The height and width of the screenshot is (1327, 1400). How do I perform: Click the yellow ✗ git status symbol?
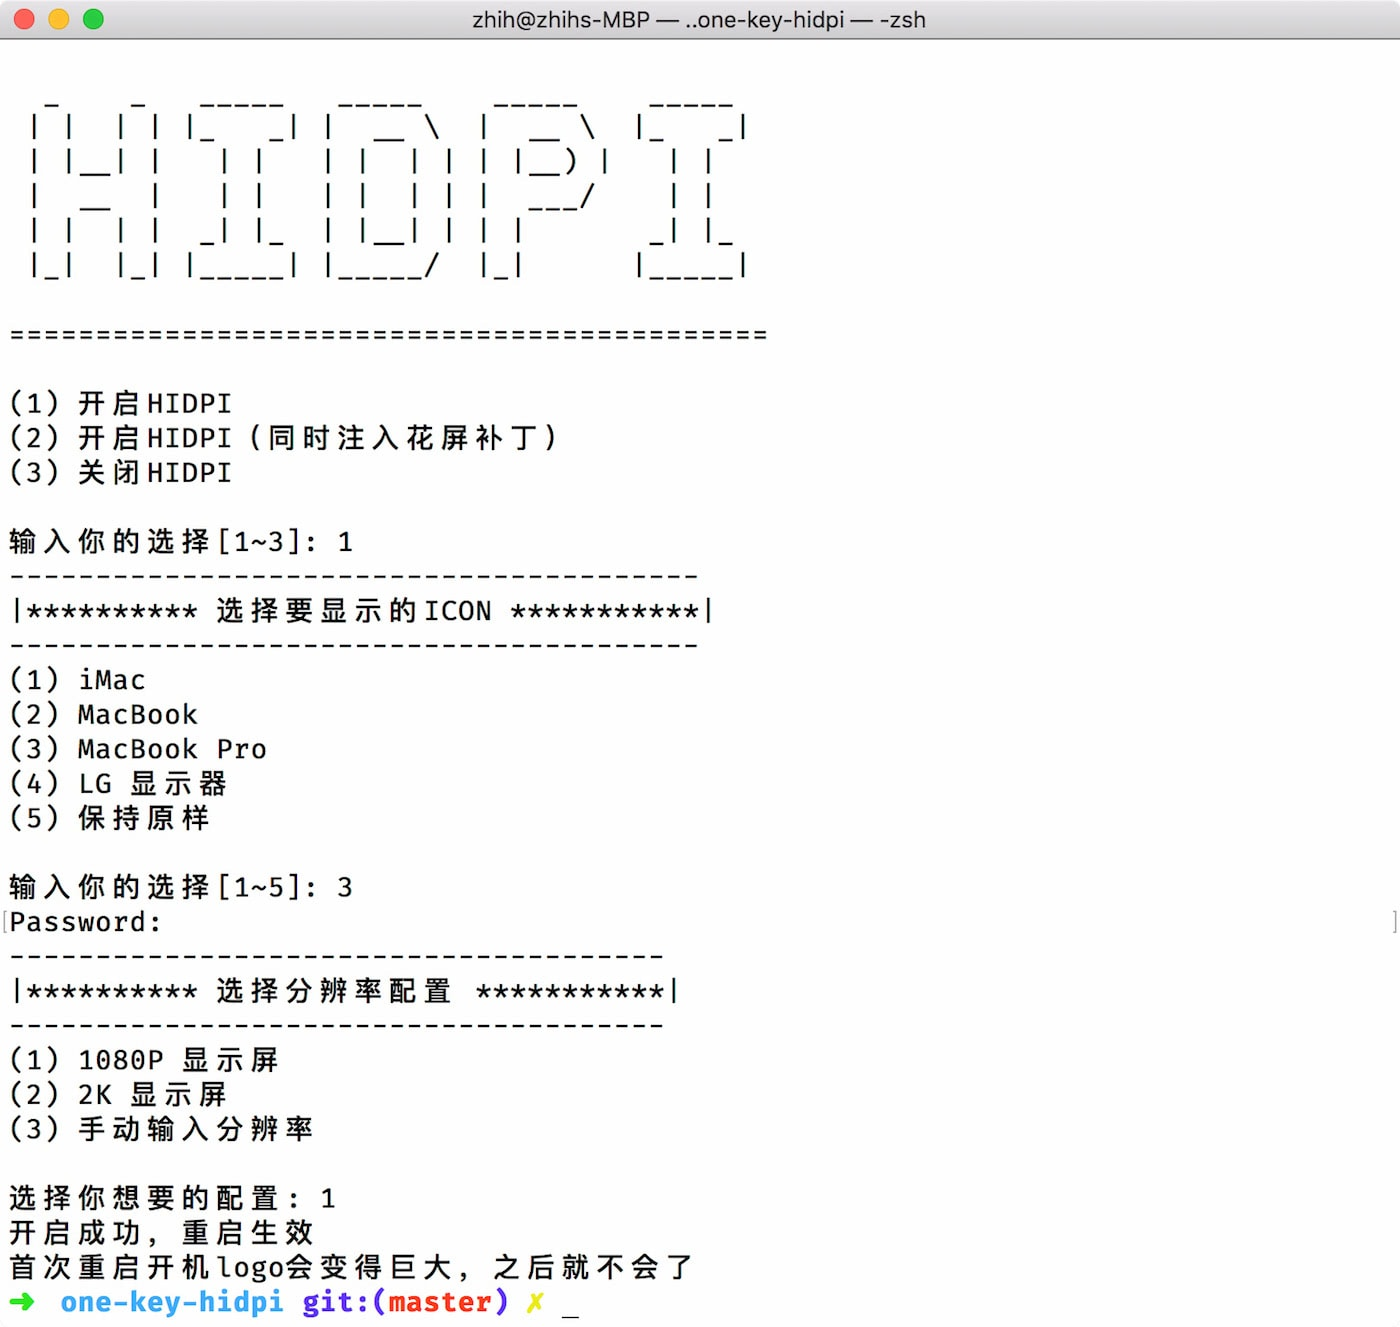(x=536, y=1301)
